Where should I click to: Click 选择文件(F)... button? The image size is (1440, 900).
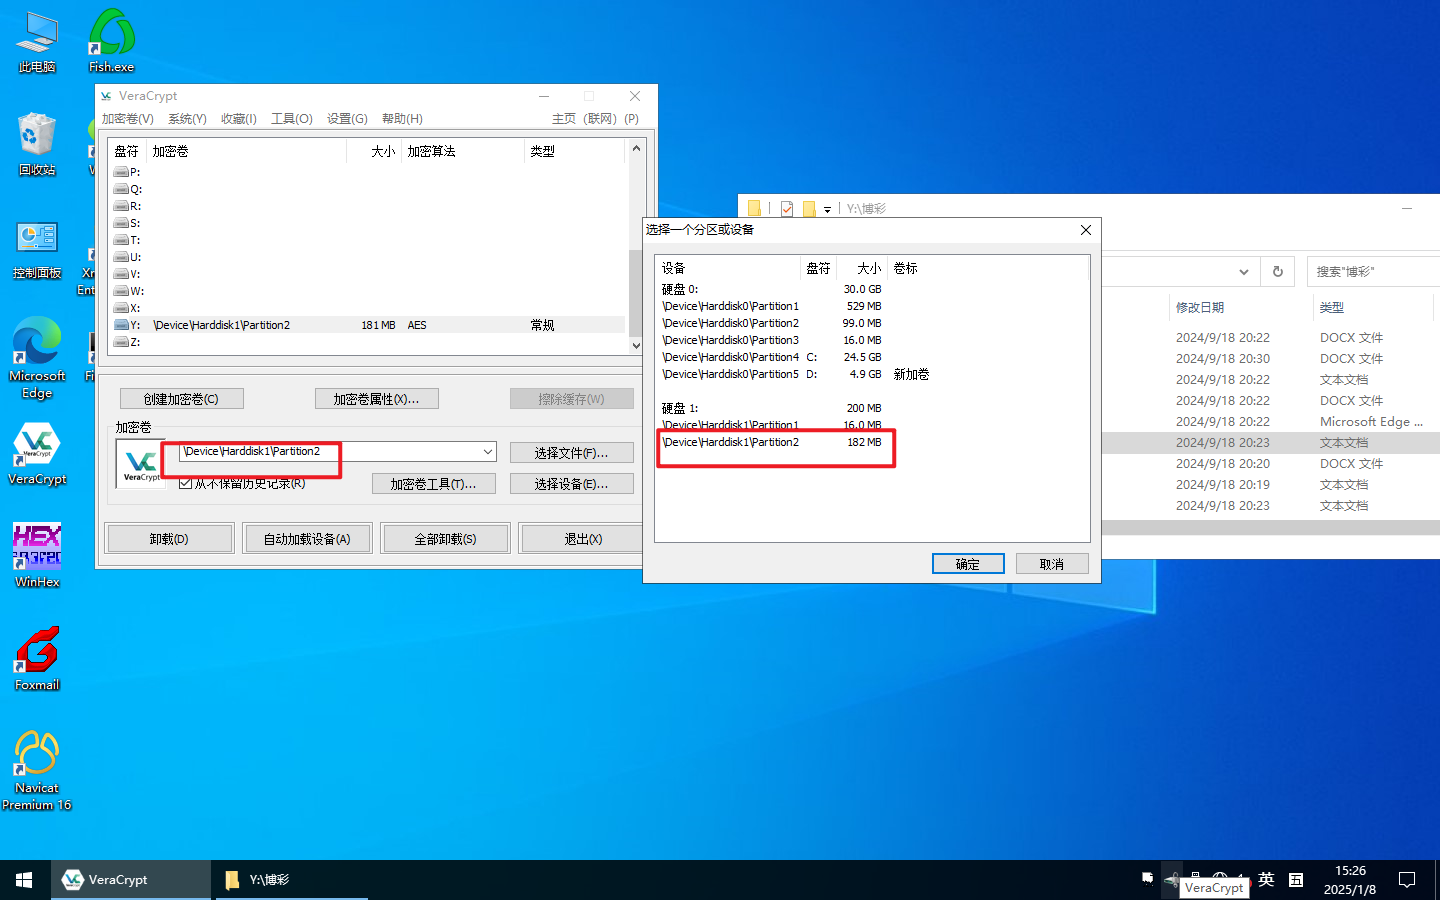(571, 453)
